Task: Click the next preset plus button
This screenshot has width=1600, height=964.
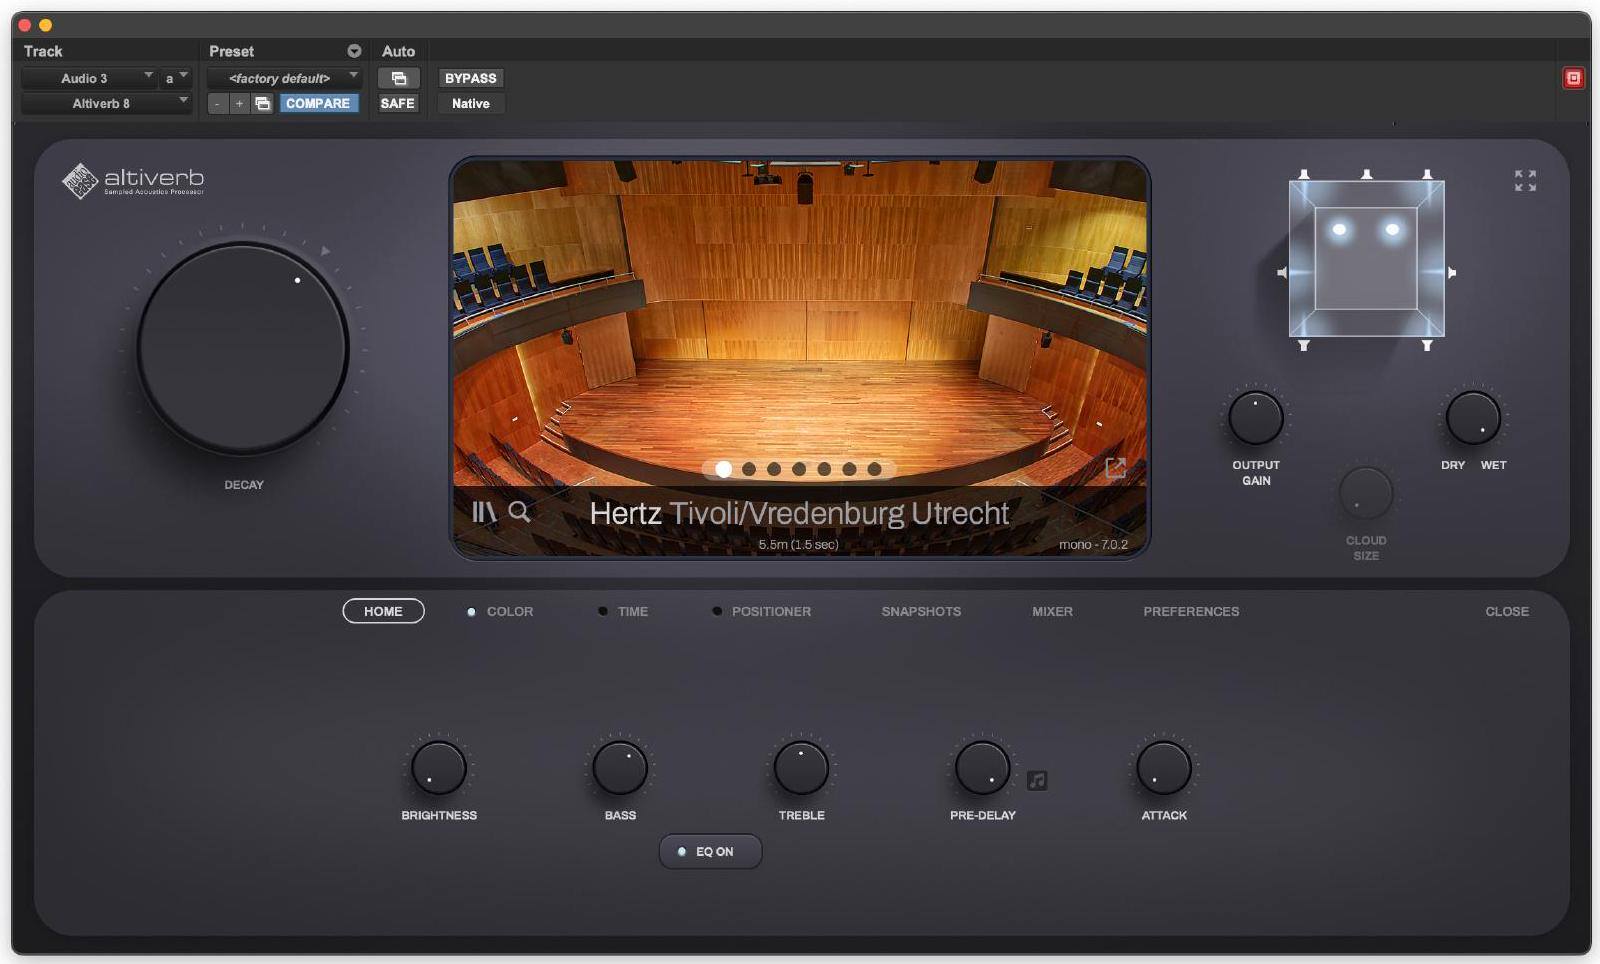Action: (x=239, y=103)
